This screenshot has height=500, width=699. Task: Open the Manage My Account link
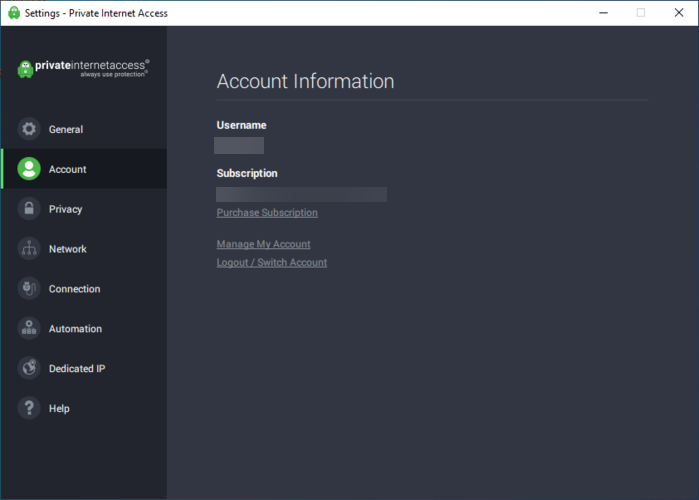pyautogui.click(x=263, y=244)
